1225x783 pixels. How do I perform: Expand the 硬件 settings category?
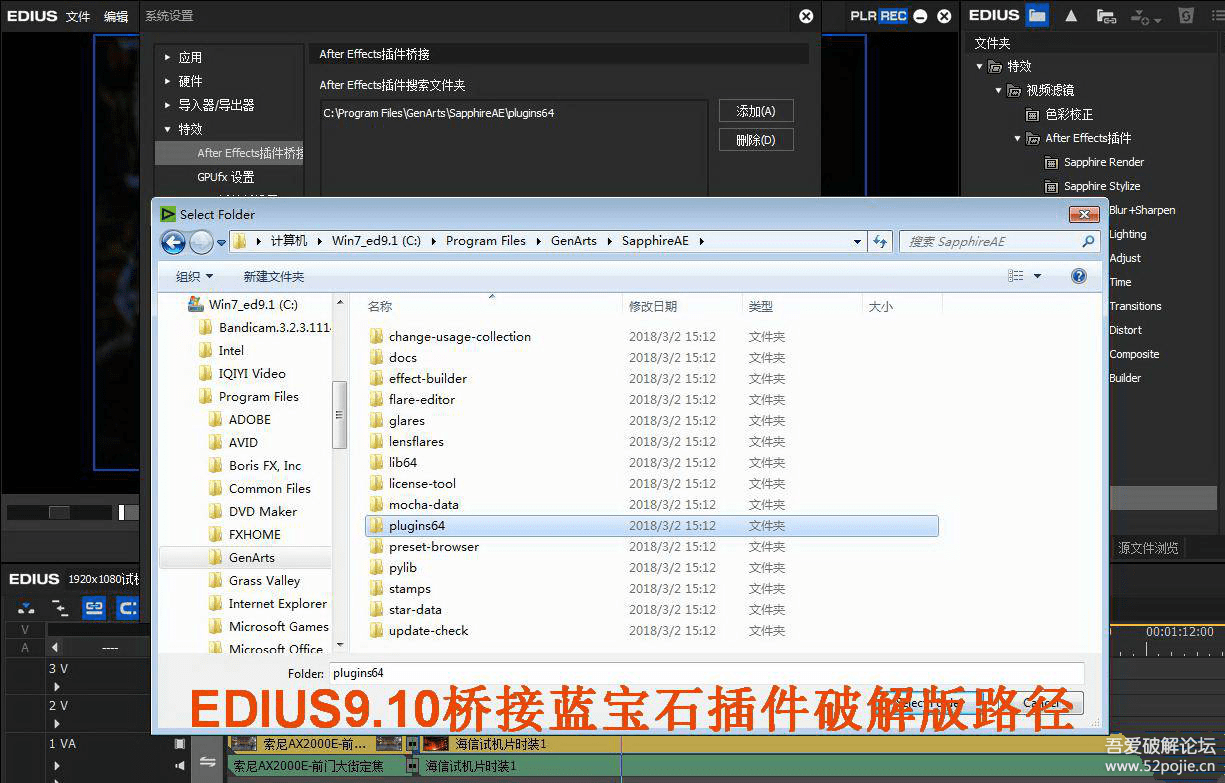pos(168,81)
